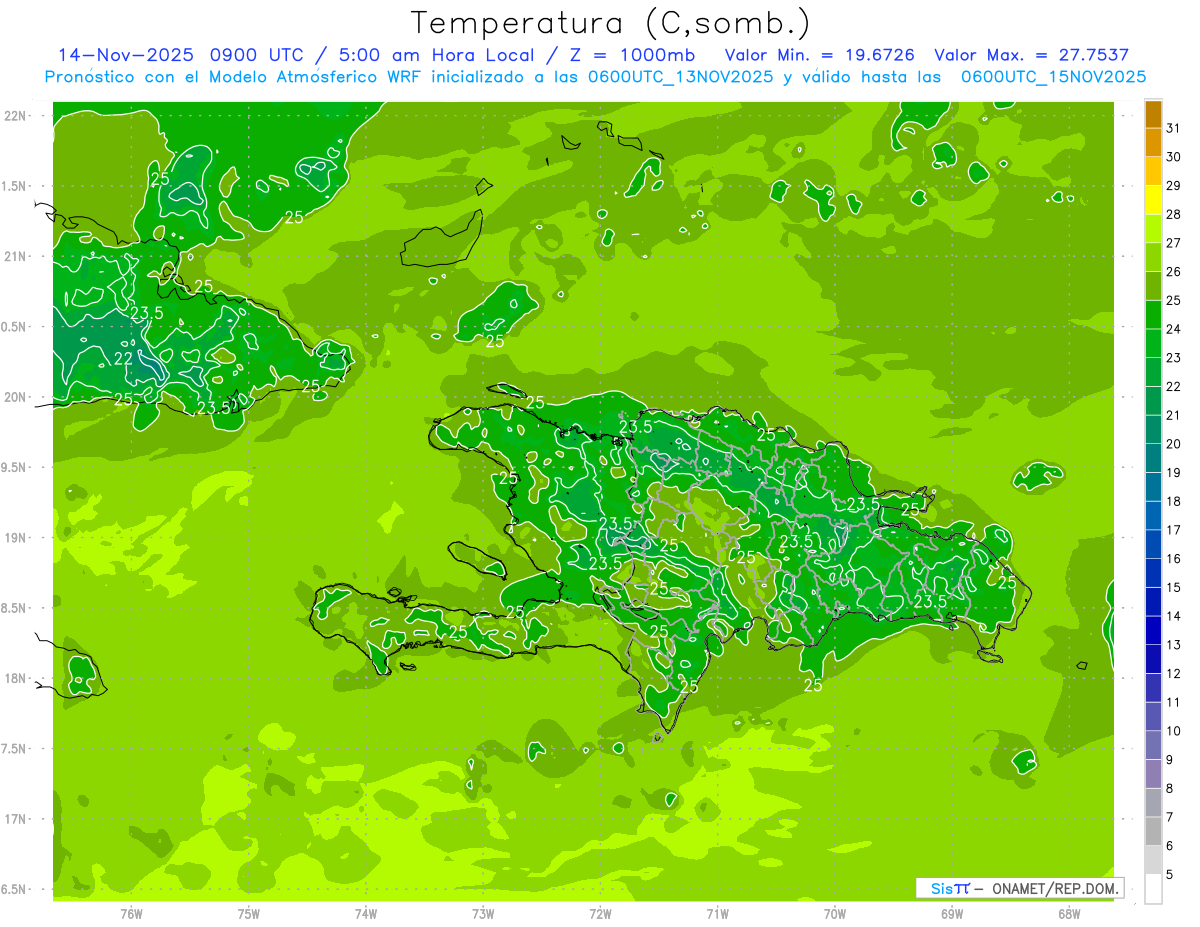Image resolution: width=1200 pixels, height=927 pixels.
Task: Click the "68W" longitude axis label
Action: pos(1069,914)
